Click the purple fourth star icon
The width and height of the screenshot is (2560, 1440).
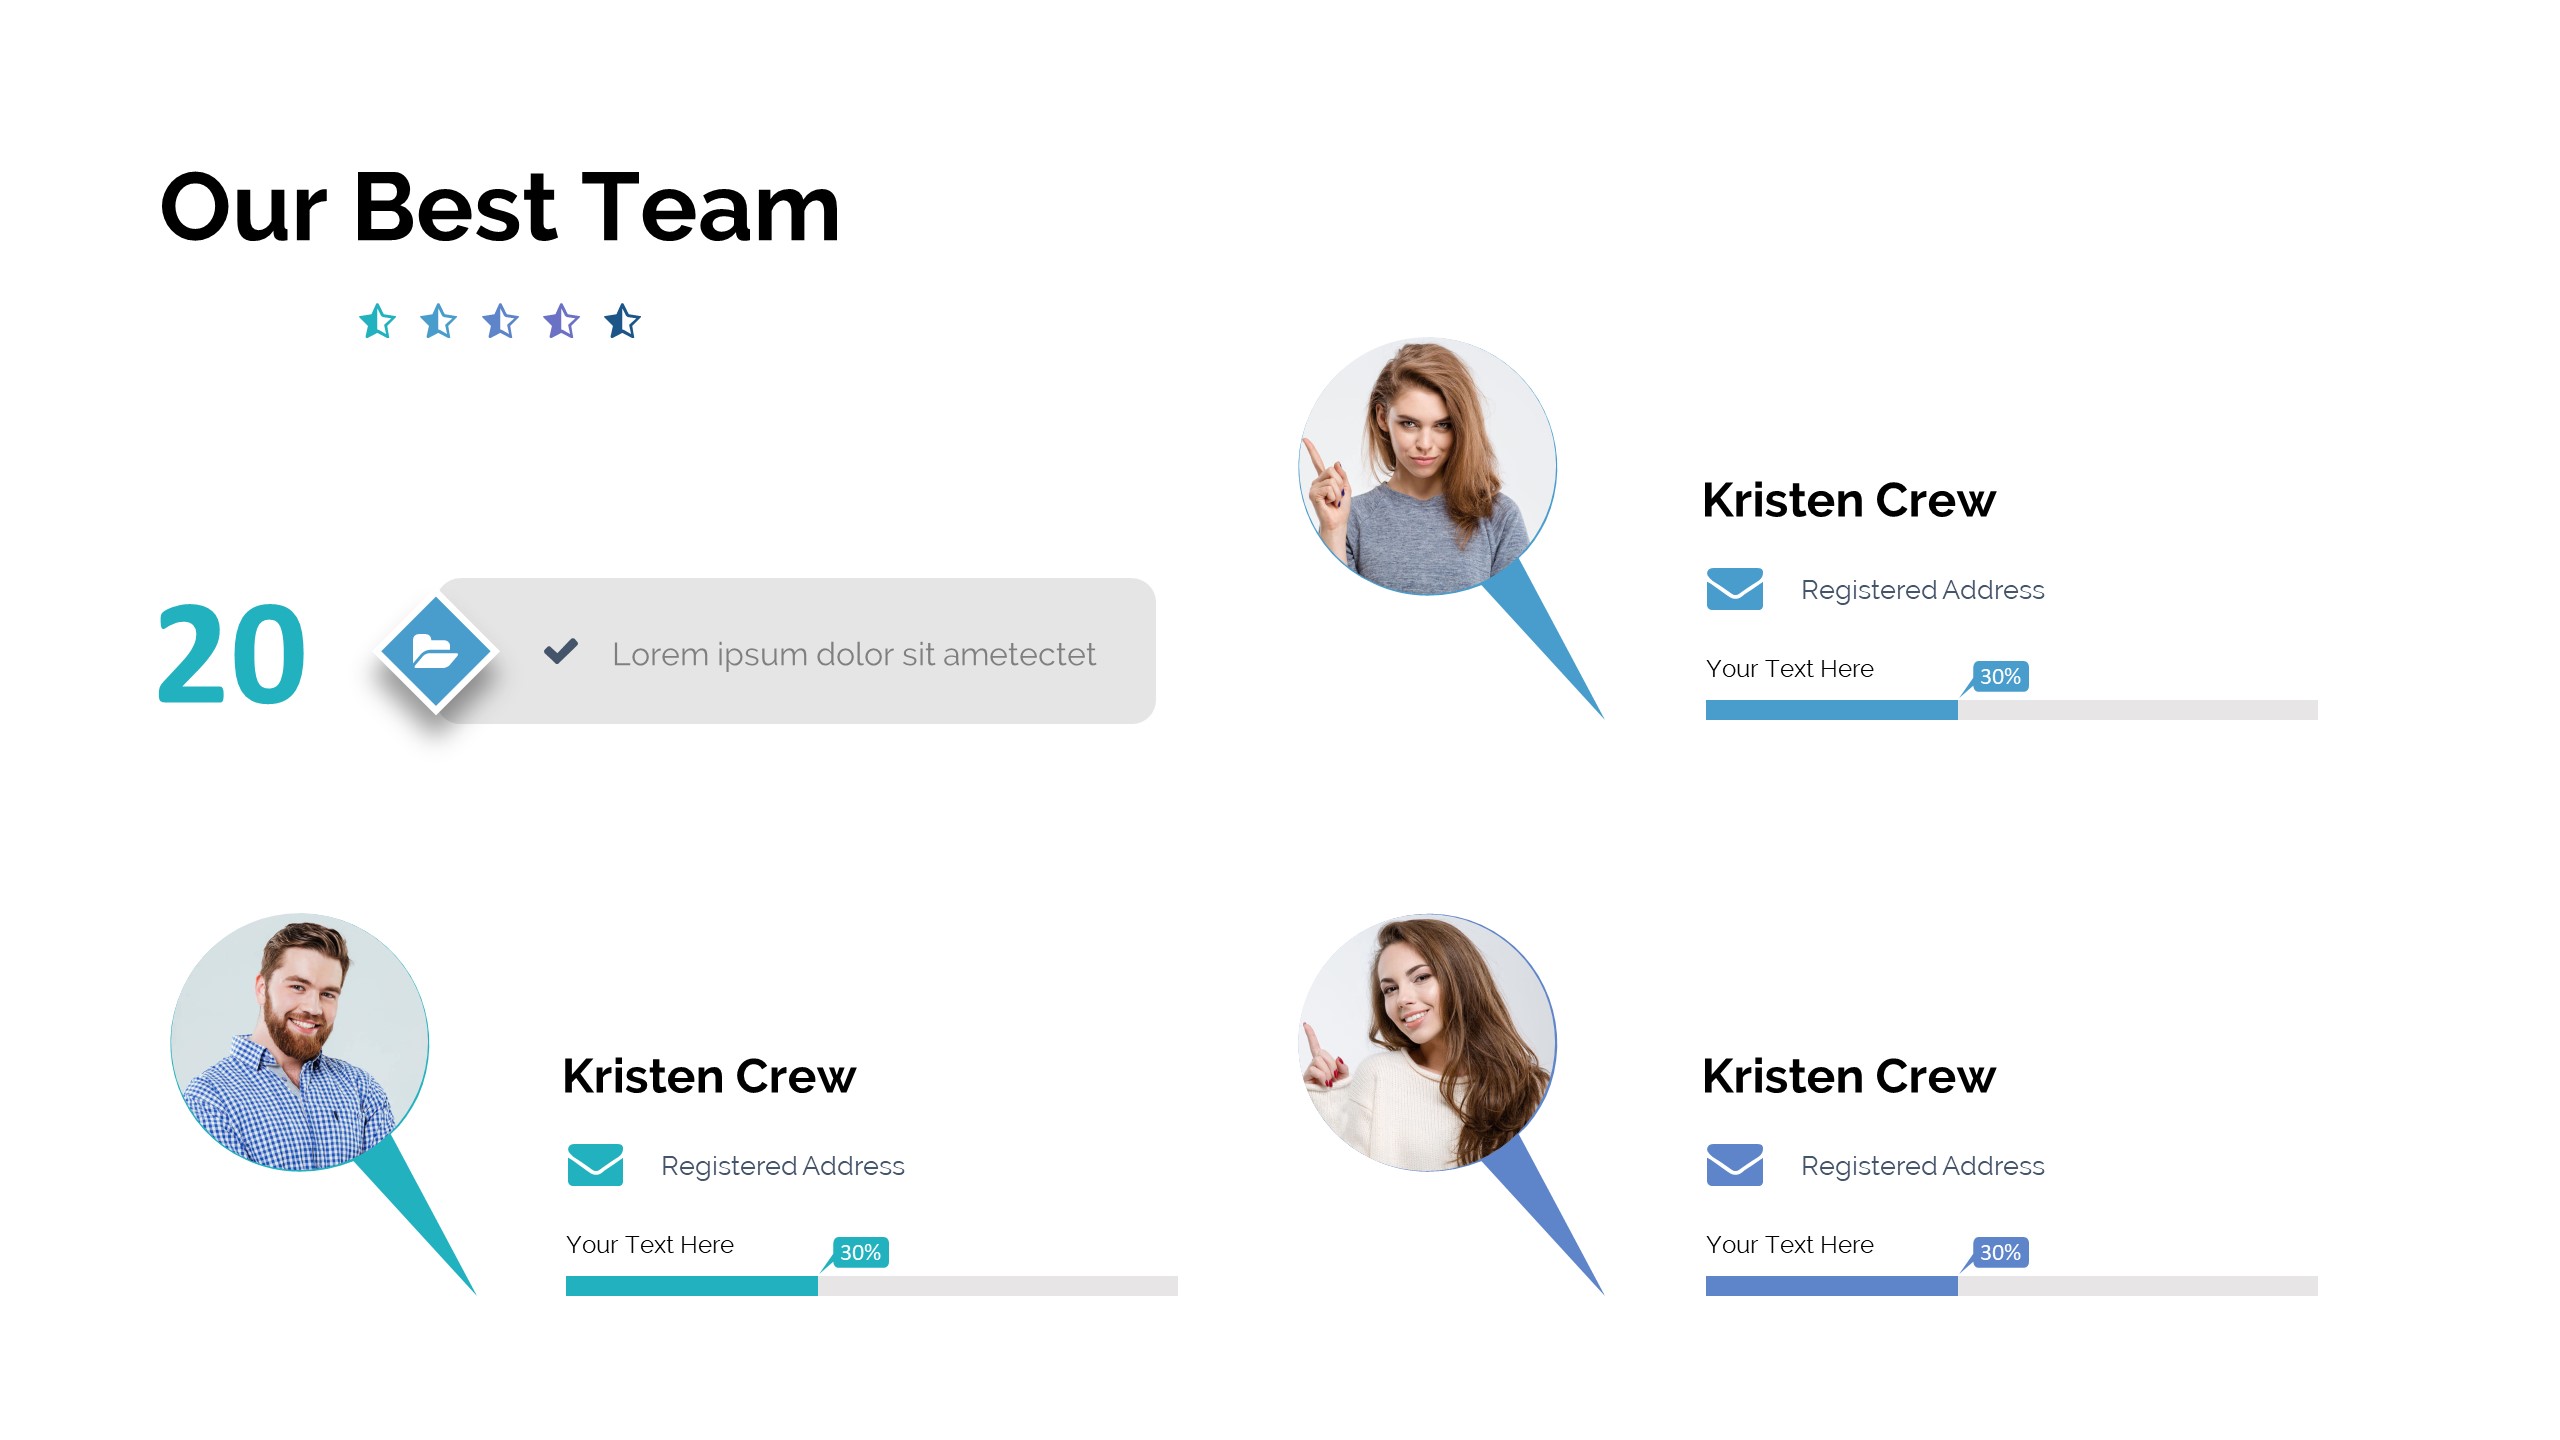(561, 322)
